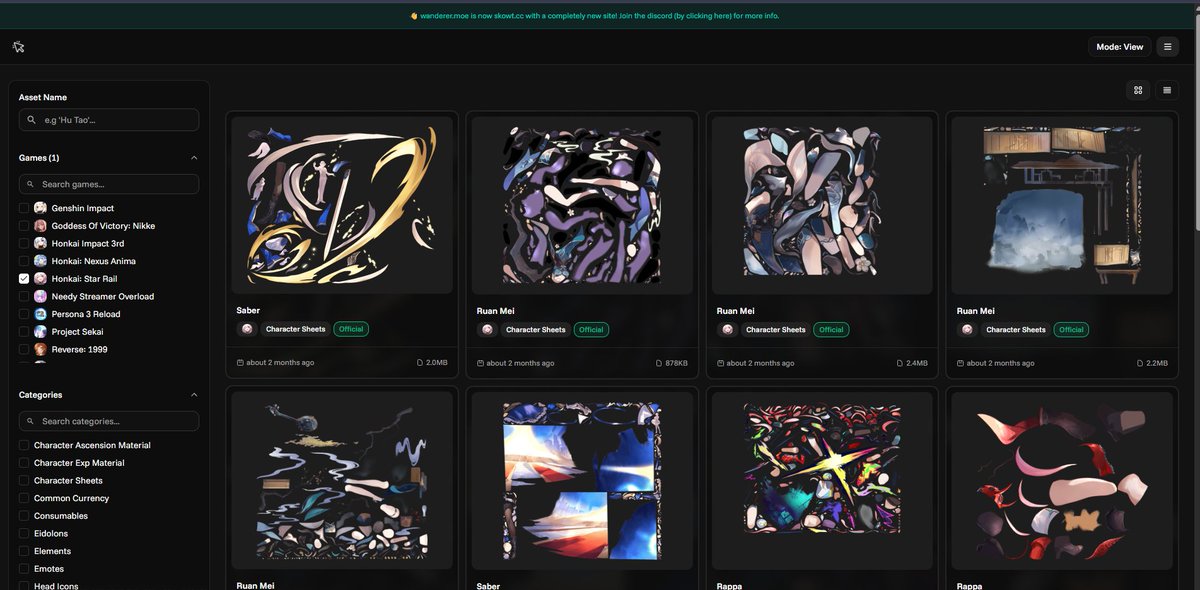Tick the Project Sekai checkbox
Viewport: 1200px width, 590px height.
coord(24,331)
